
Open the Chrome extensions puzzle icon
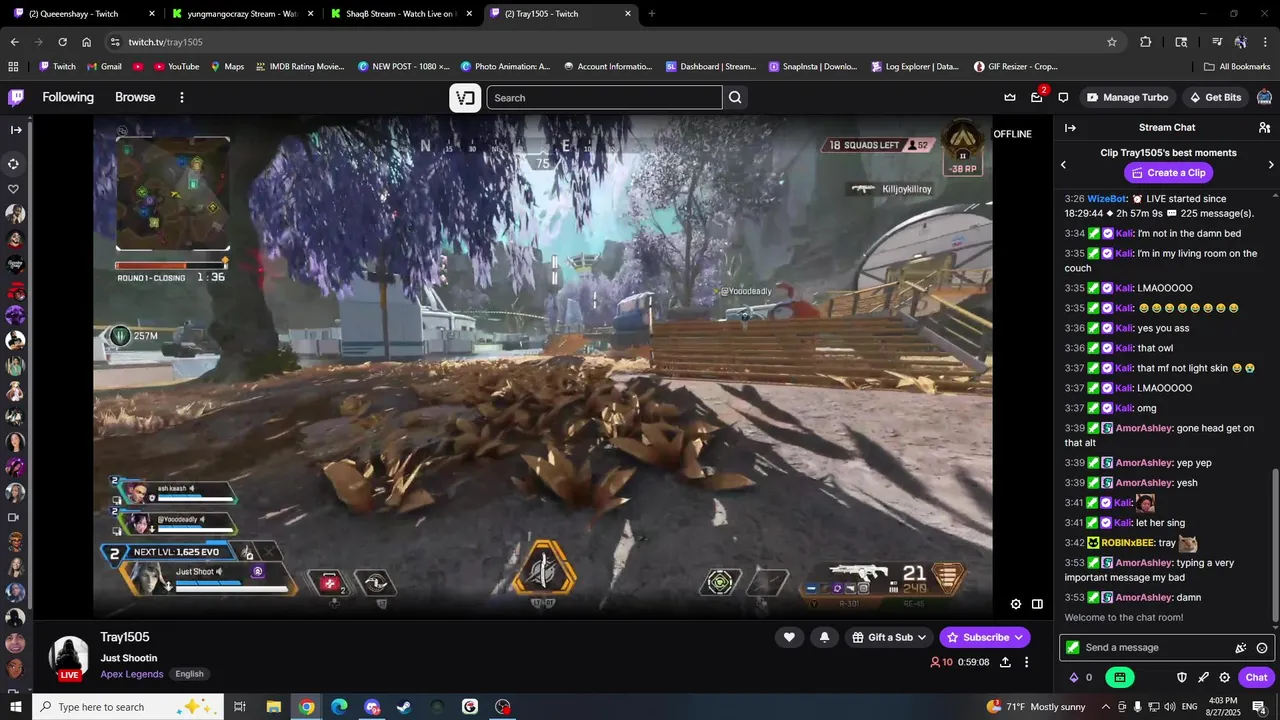(x=1146, y=42)
